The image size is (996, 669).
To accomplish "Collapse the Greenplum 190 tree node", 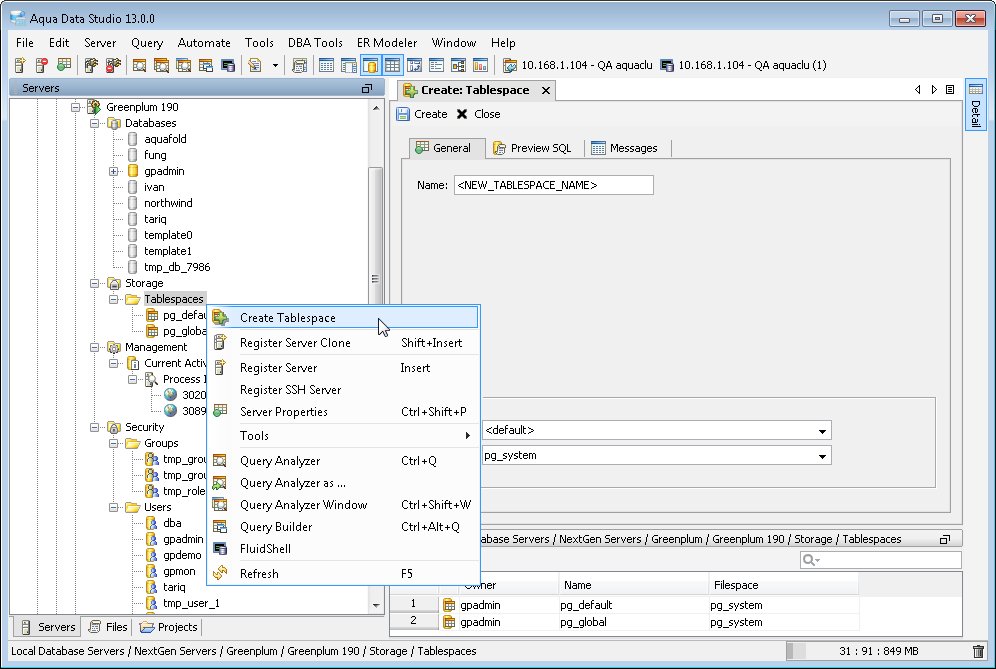I will pyautogui.click(x=76, y=107).
